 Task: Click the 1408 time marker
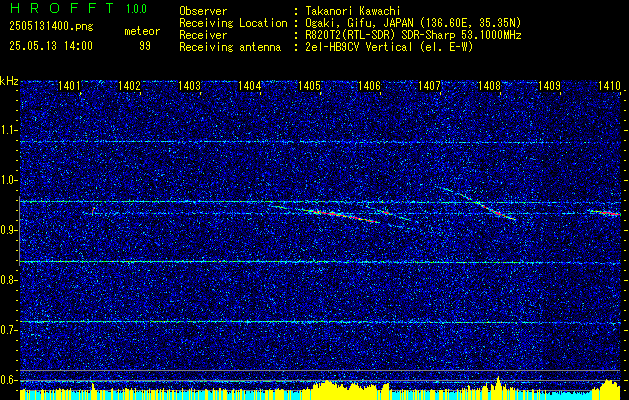(x=489, y=85)
